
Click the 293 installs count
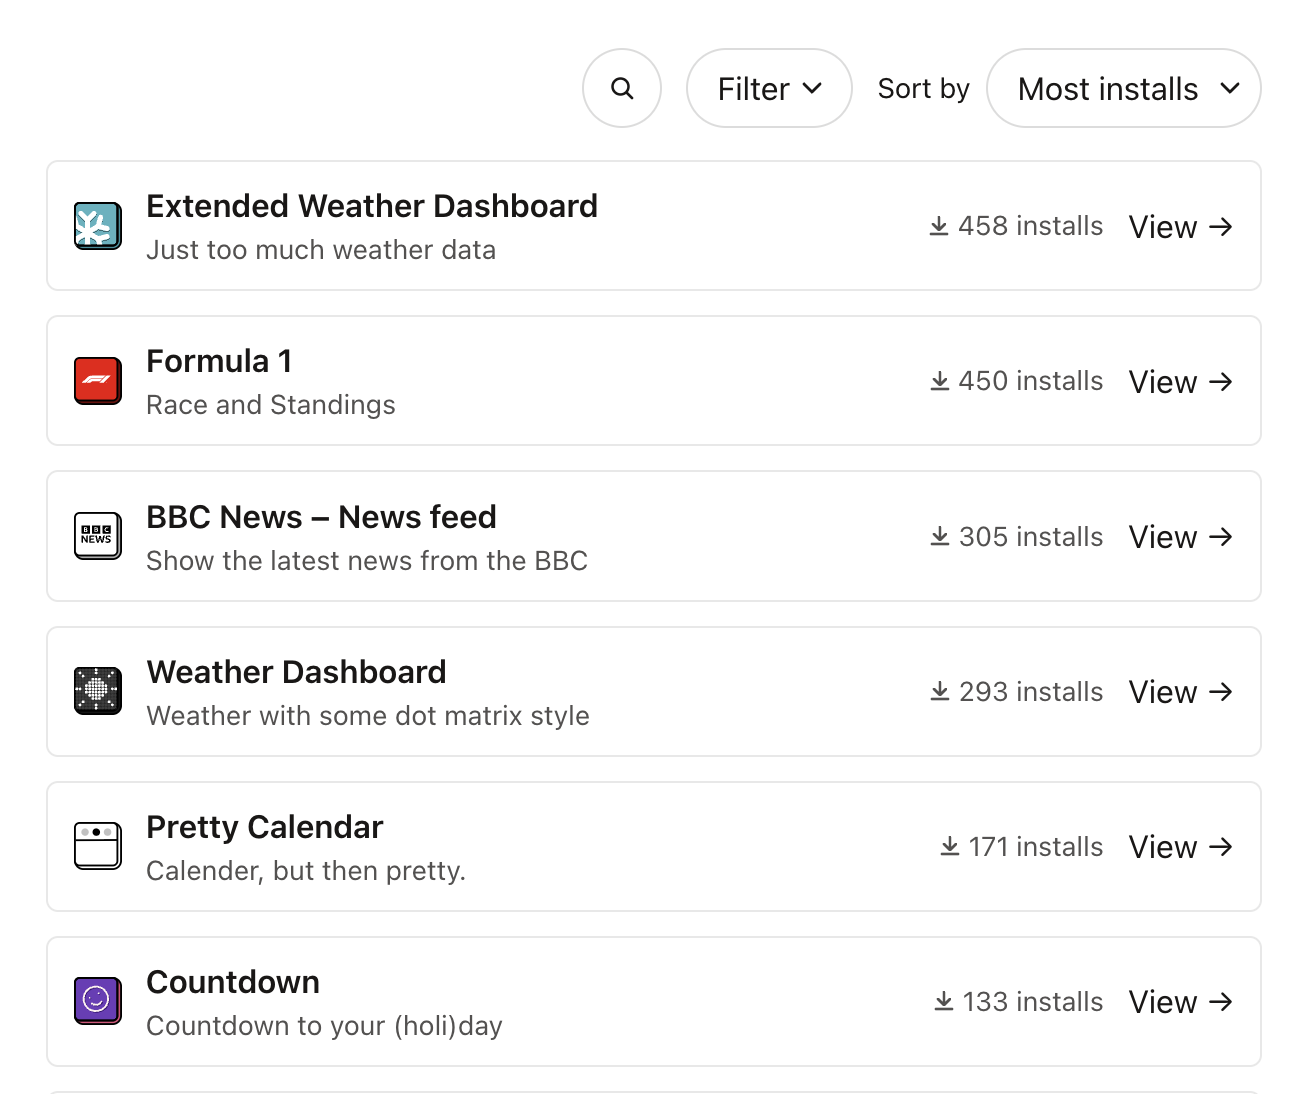(1016, 692)
